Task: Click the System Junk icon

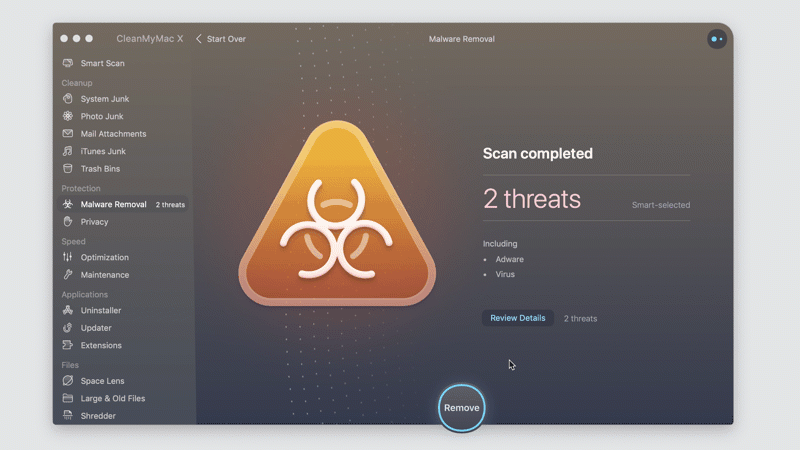Action: point(67,98)
